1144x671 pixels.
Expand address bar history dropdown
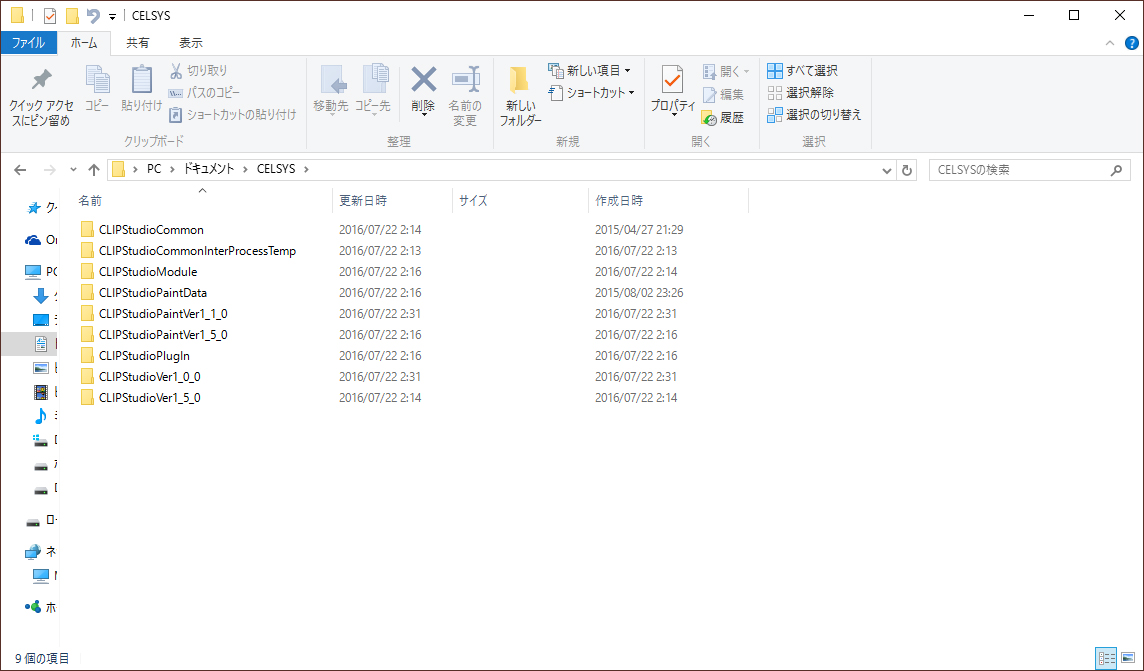tap(886, 170)
